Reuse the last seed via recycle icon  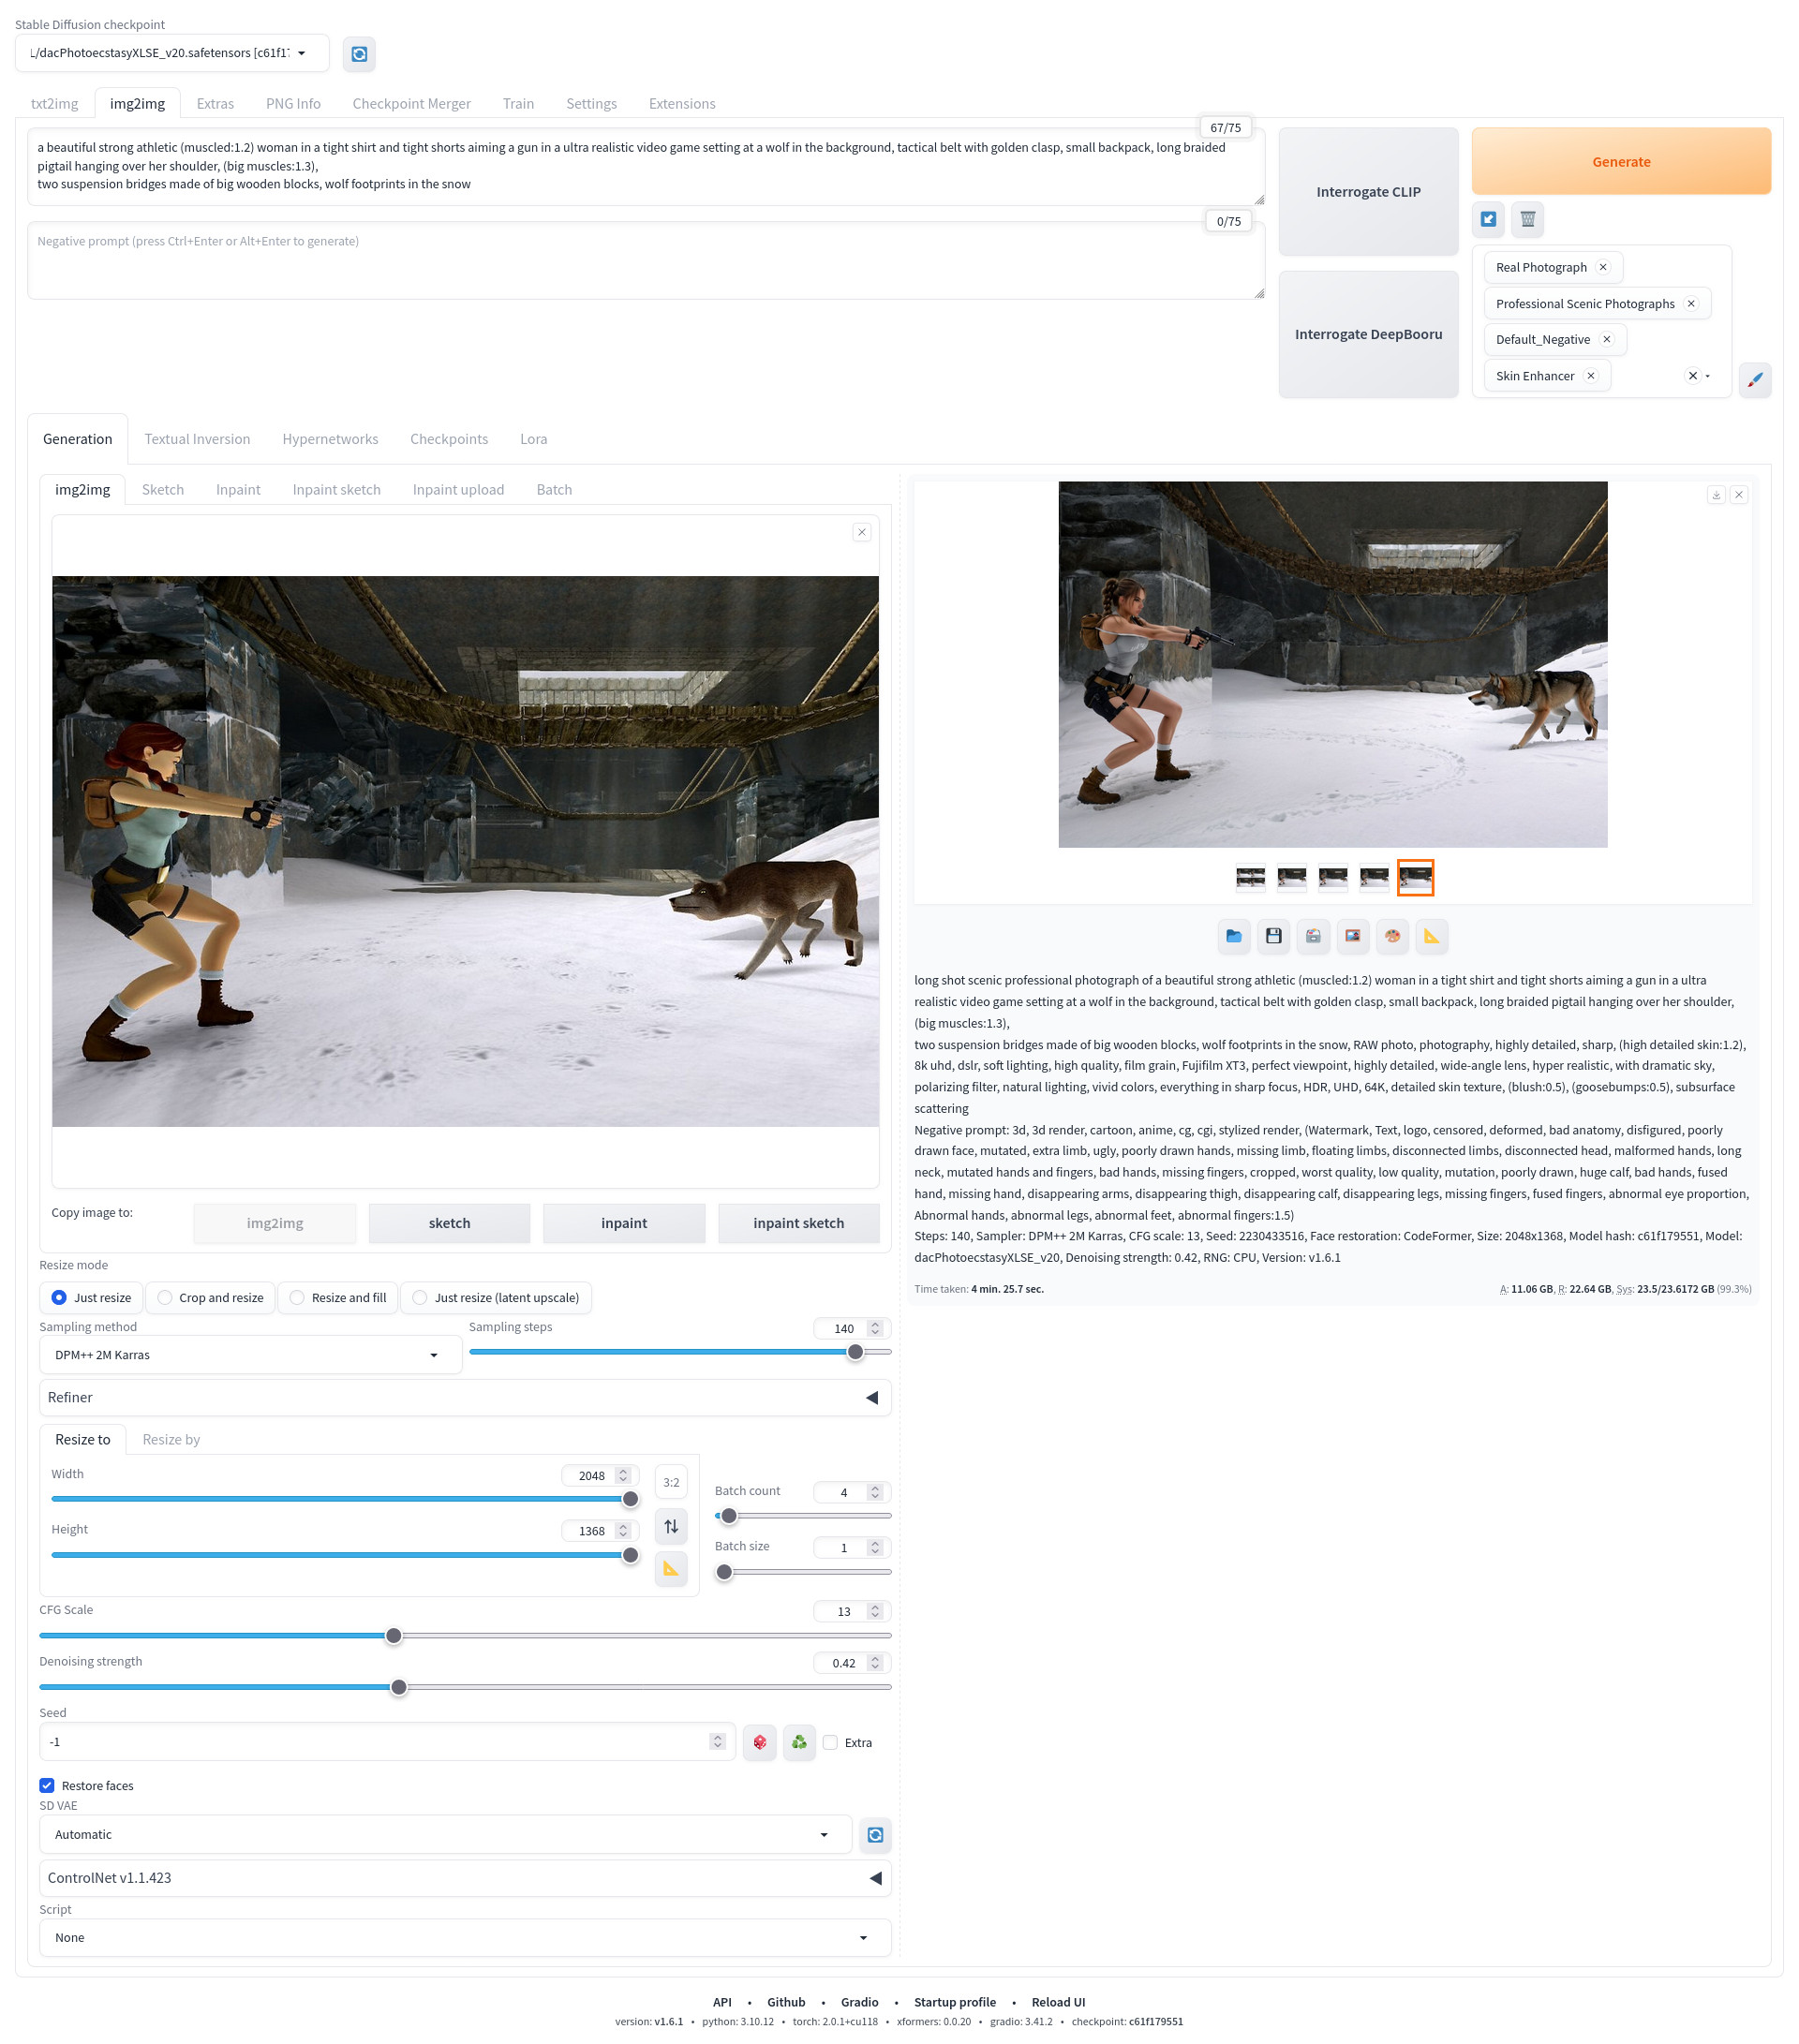799,1742
